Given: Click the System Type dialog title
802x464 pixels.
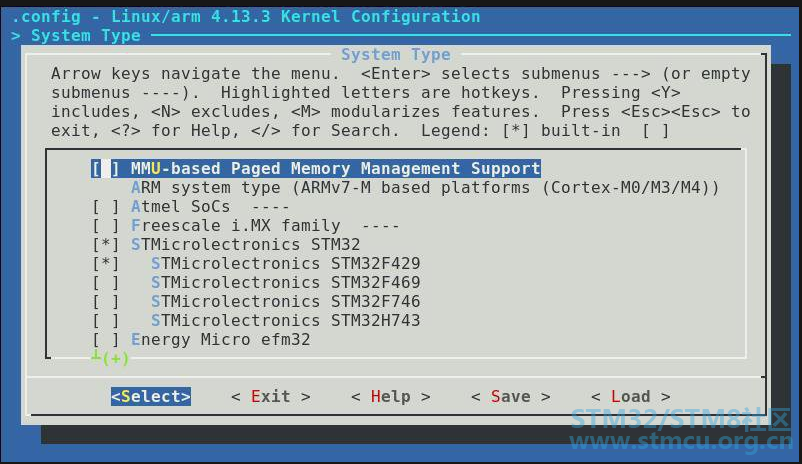Looking at the screenshot, I should point(396,54).
